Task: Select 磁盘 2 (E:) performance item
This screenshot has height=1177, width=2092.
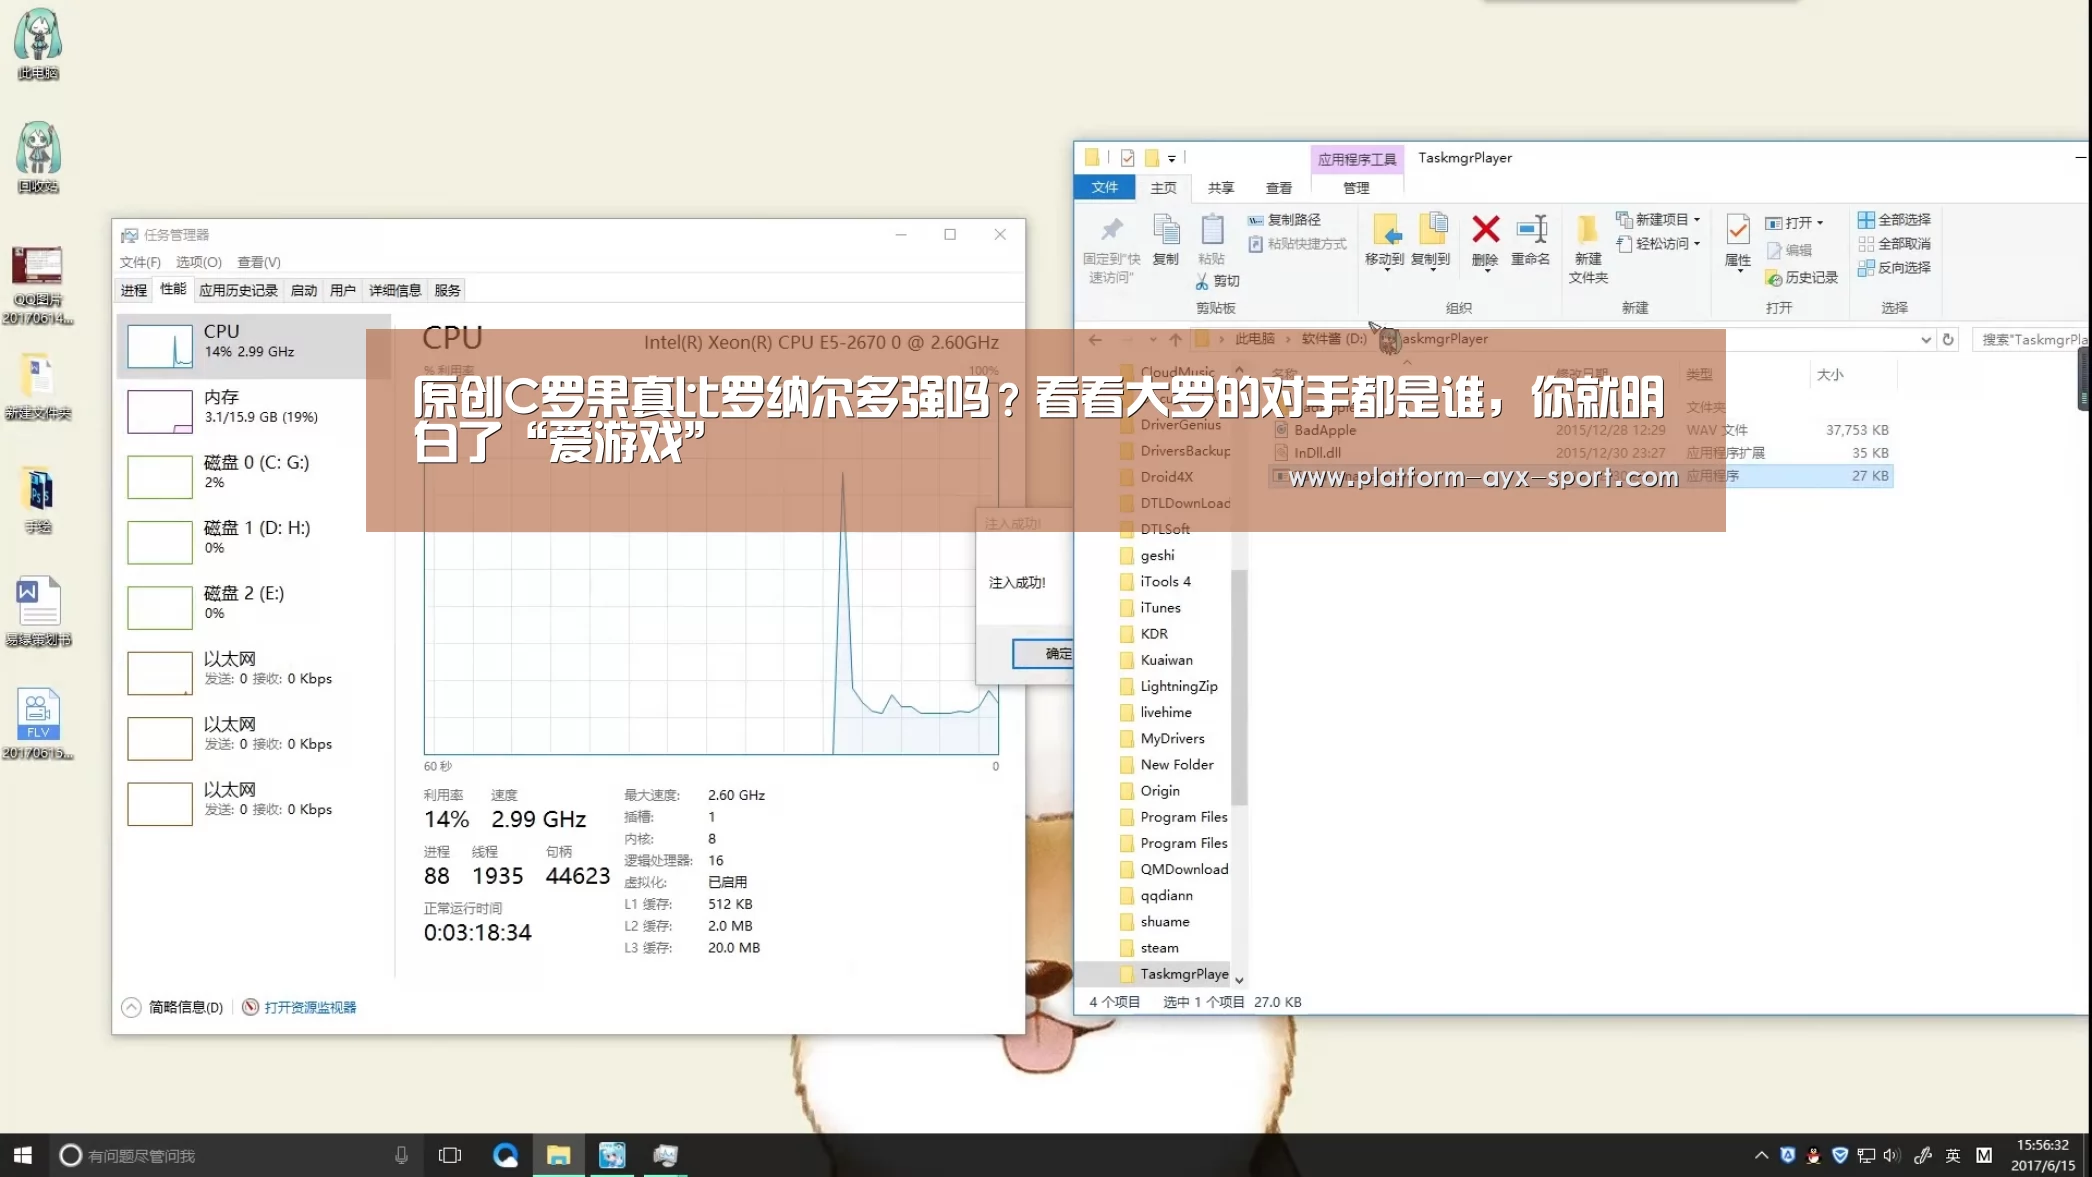Action: pyautogui.click(x=254, y=606)
